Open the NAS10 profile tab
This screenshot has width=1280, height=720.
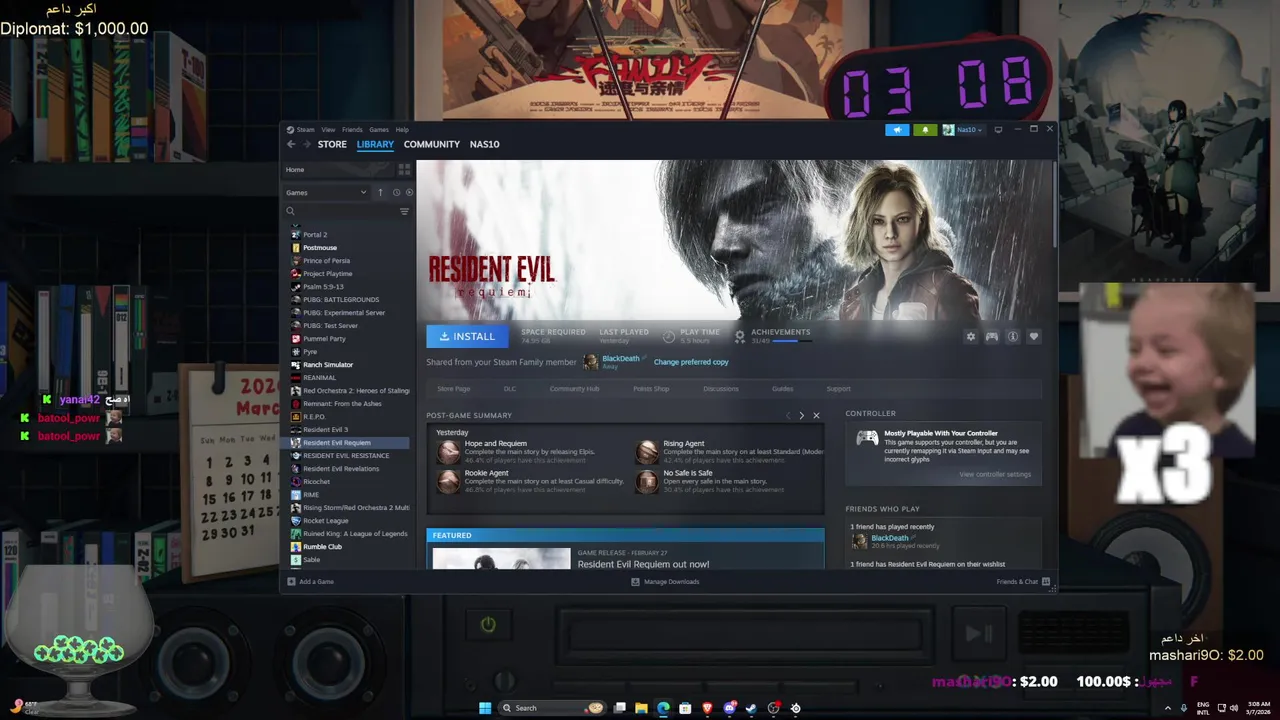(x=484, y=144)
